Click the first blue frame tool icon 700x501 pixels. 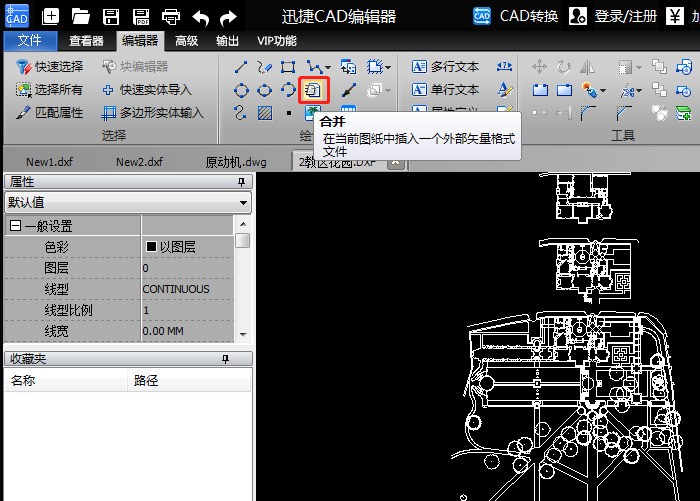tap(540, 91)
